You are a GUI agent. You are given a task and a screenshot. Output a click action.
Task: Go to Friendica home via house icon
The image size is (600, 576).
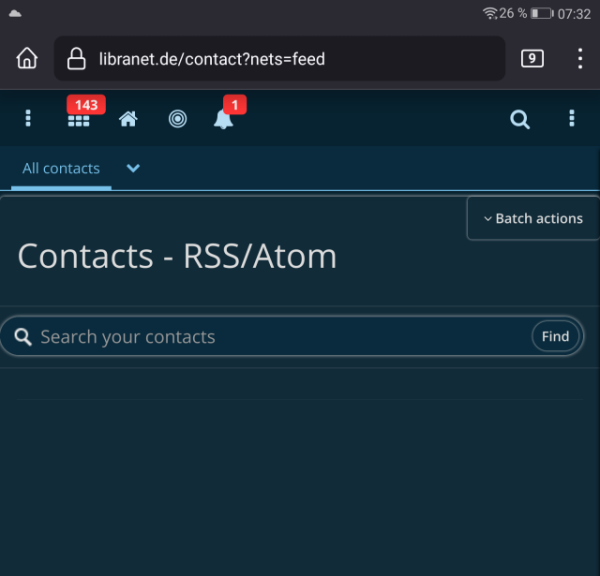tap(128, 119)
